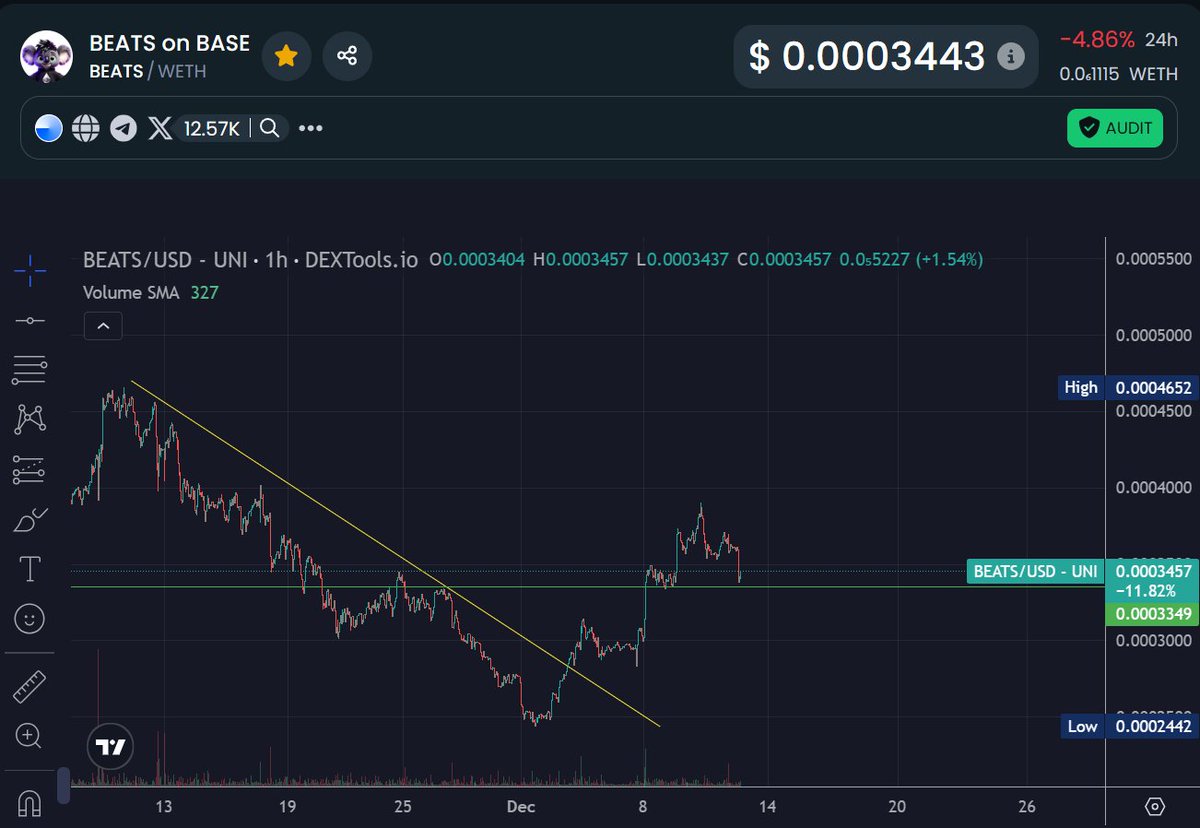Image resolution: width=1200 pixels, height=828 pixels.
Task: Activate the zoom in tool
Action: (30, 738)
